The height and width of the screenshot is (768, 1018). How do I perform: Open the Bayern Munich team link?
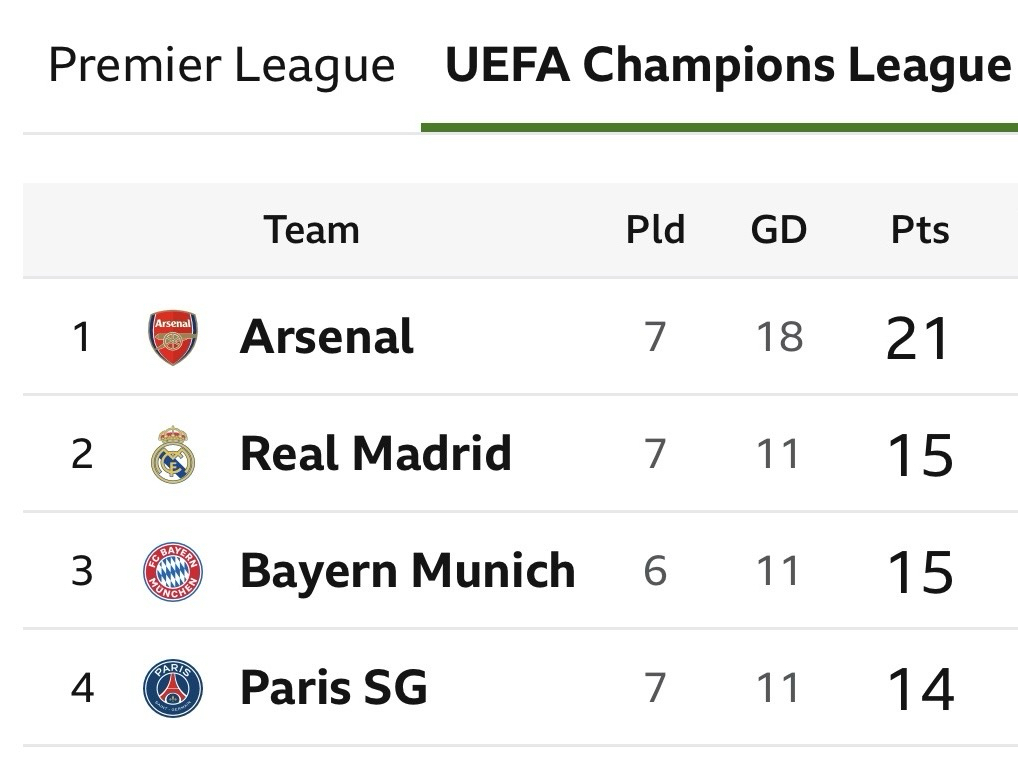pos(407,571)
